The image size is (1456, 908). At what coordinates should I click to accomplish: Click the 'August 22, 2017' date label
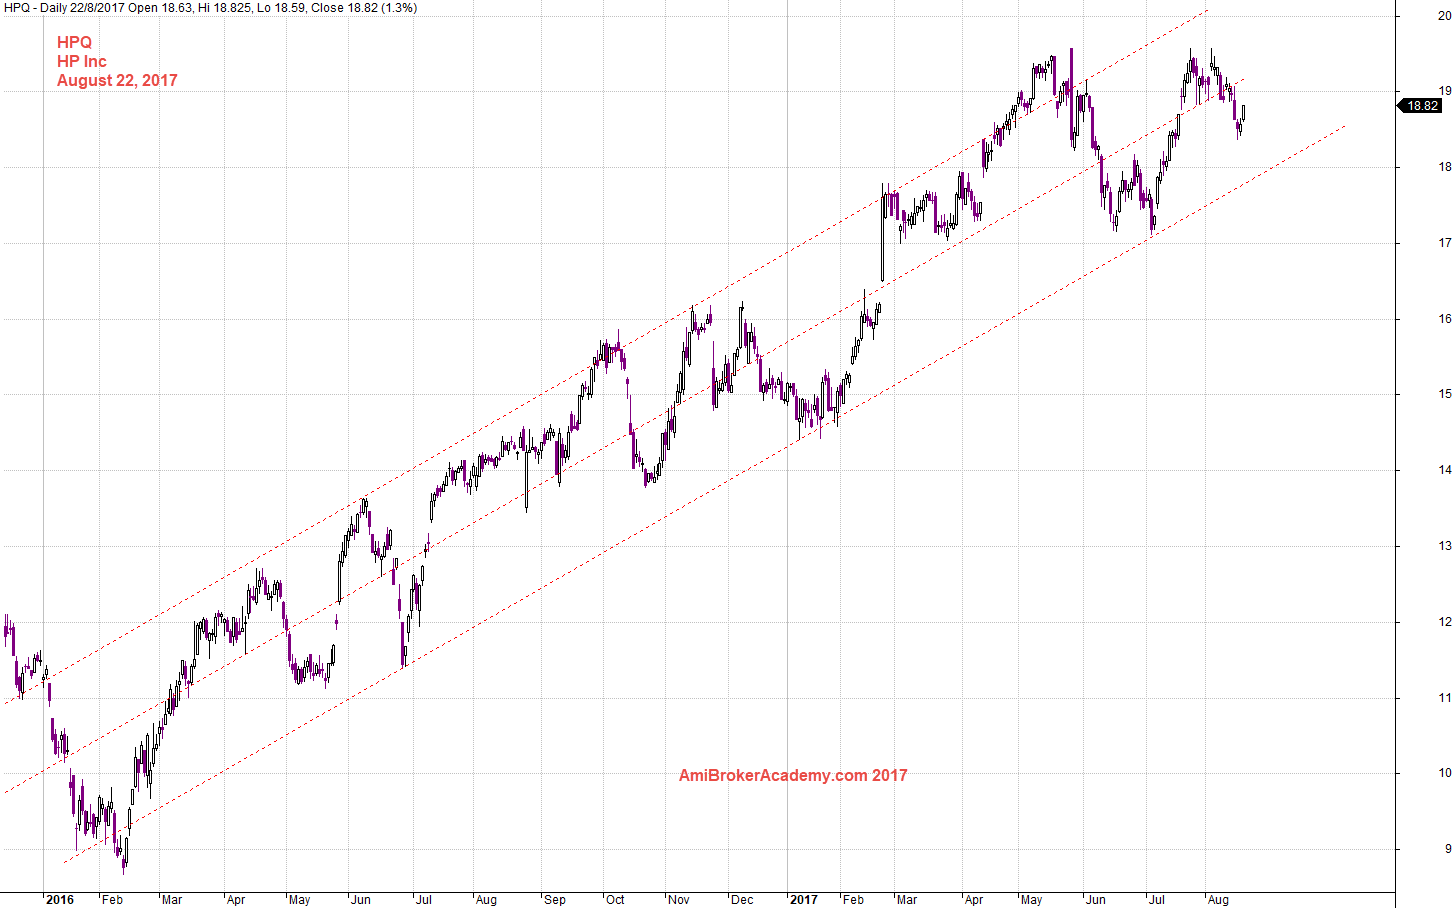117,80
